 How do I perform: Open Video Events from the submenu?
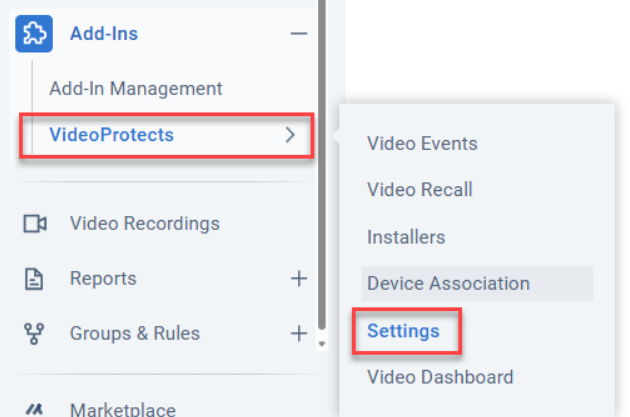tap(422, 143)
